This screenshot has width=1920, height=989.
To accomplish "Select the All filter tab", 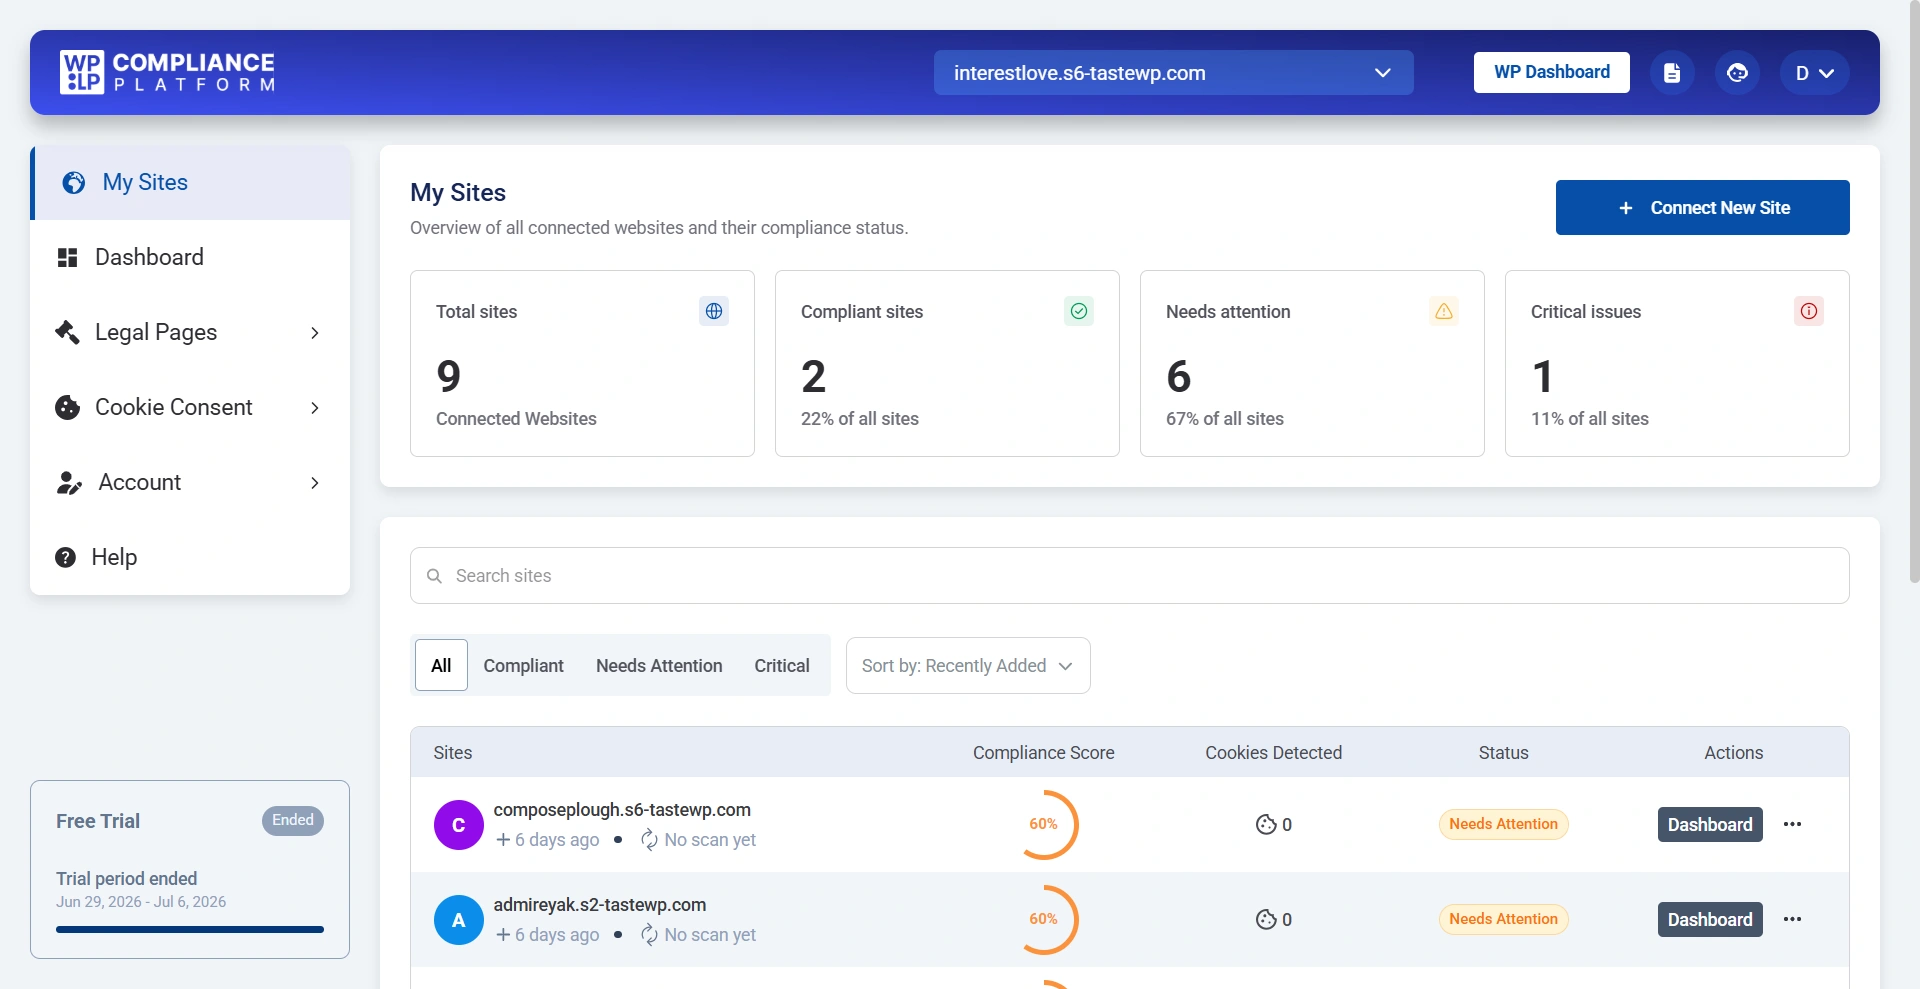I will (441, 666).
